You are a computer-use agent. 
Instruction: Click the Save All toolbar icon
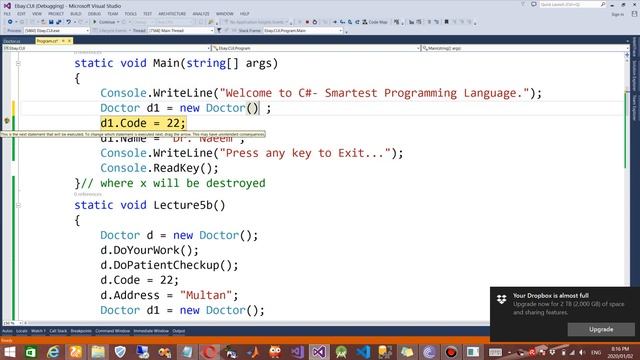[x=59, y=22]
